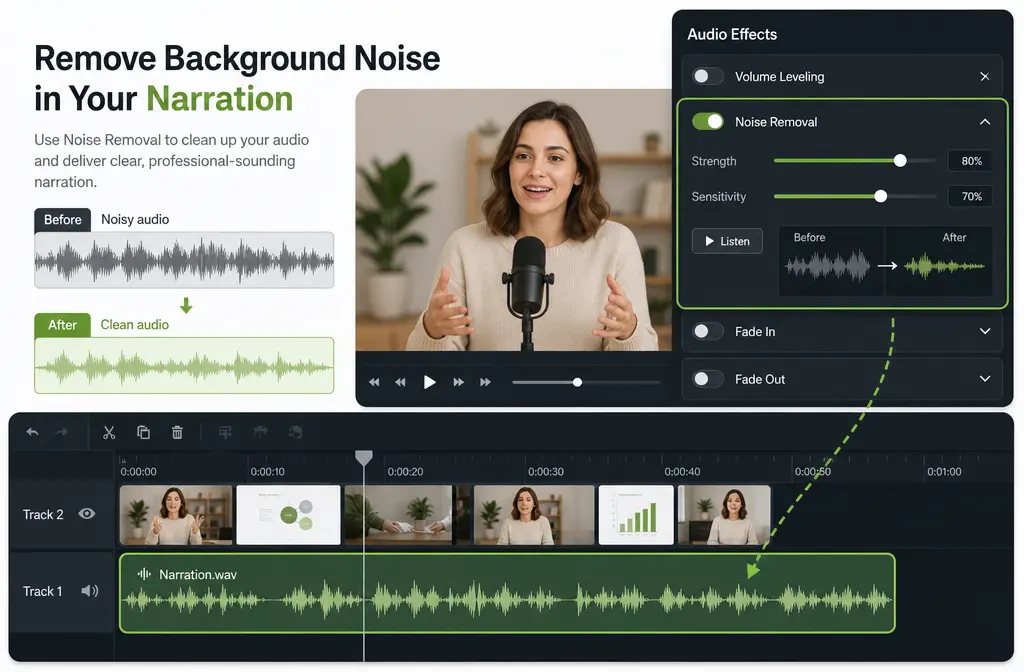Click the Track 2 label
Viewport: 1024px width, 672px height.
pyautogui.click(x=43, y=515)
